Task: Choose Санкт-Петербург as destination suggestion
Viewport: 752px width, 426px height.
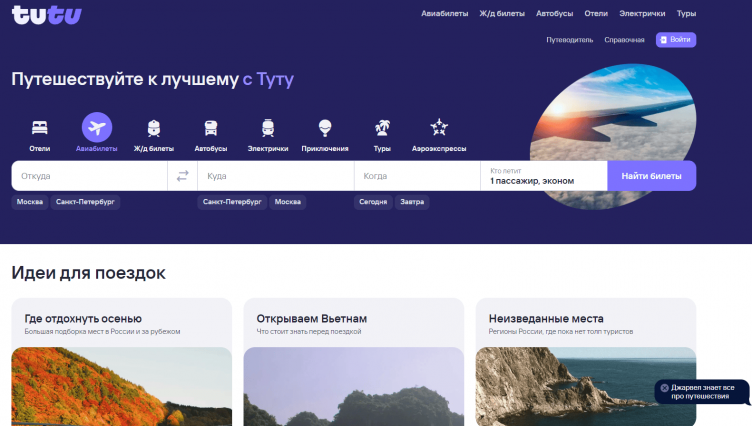Action: tap(232, 202)
